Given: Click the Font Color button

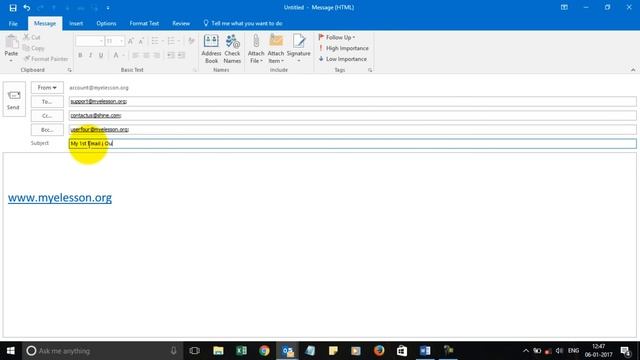Looking at the screenshot, I should 116,56.
